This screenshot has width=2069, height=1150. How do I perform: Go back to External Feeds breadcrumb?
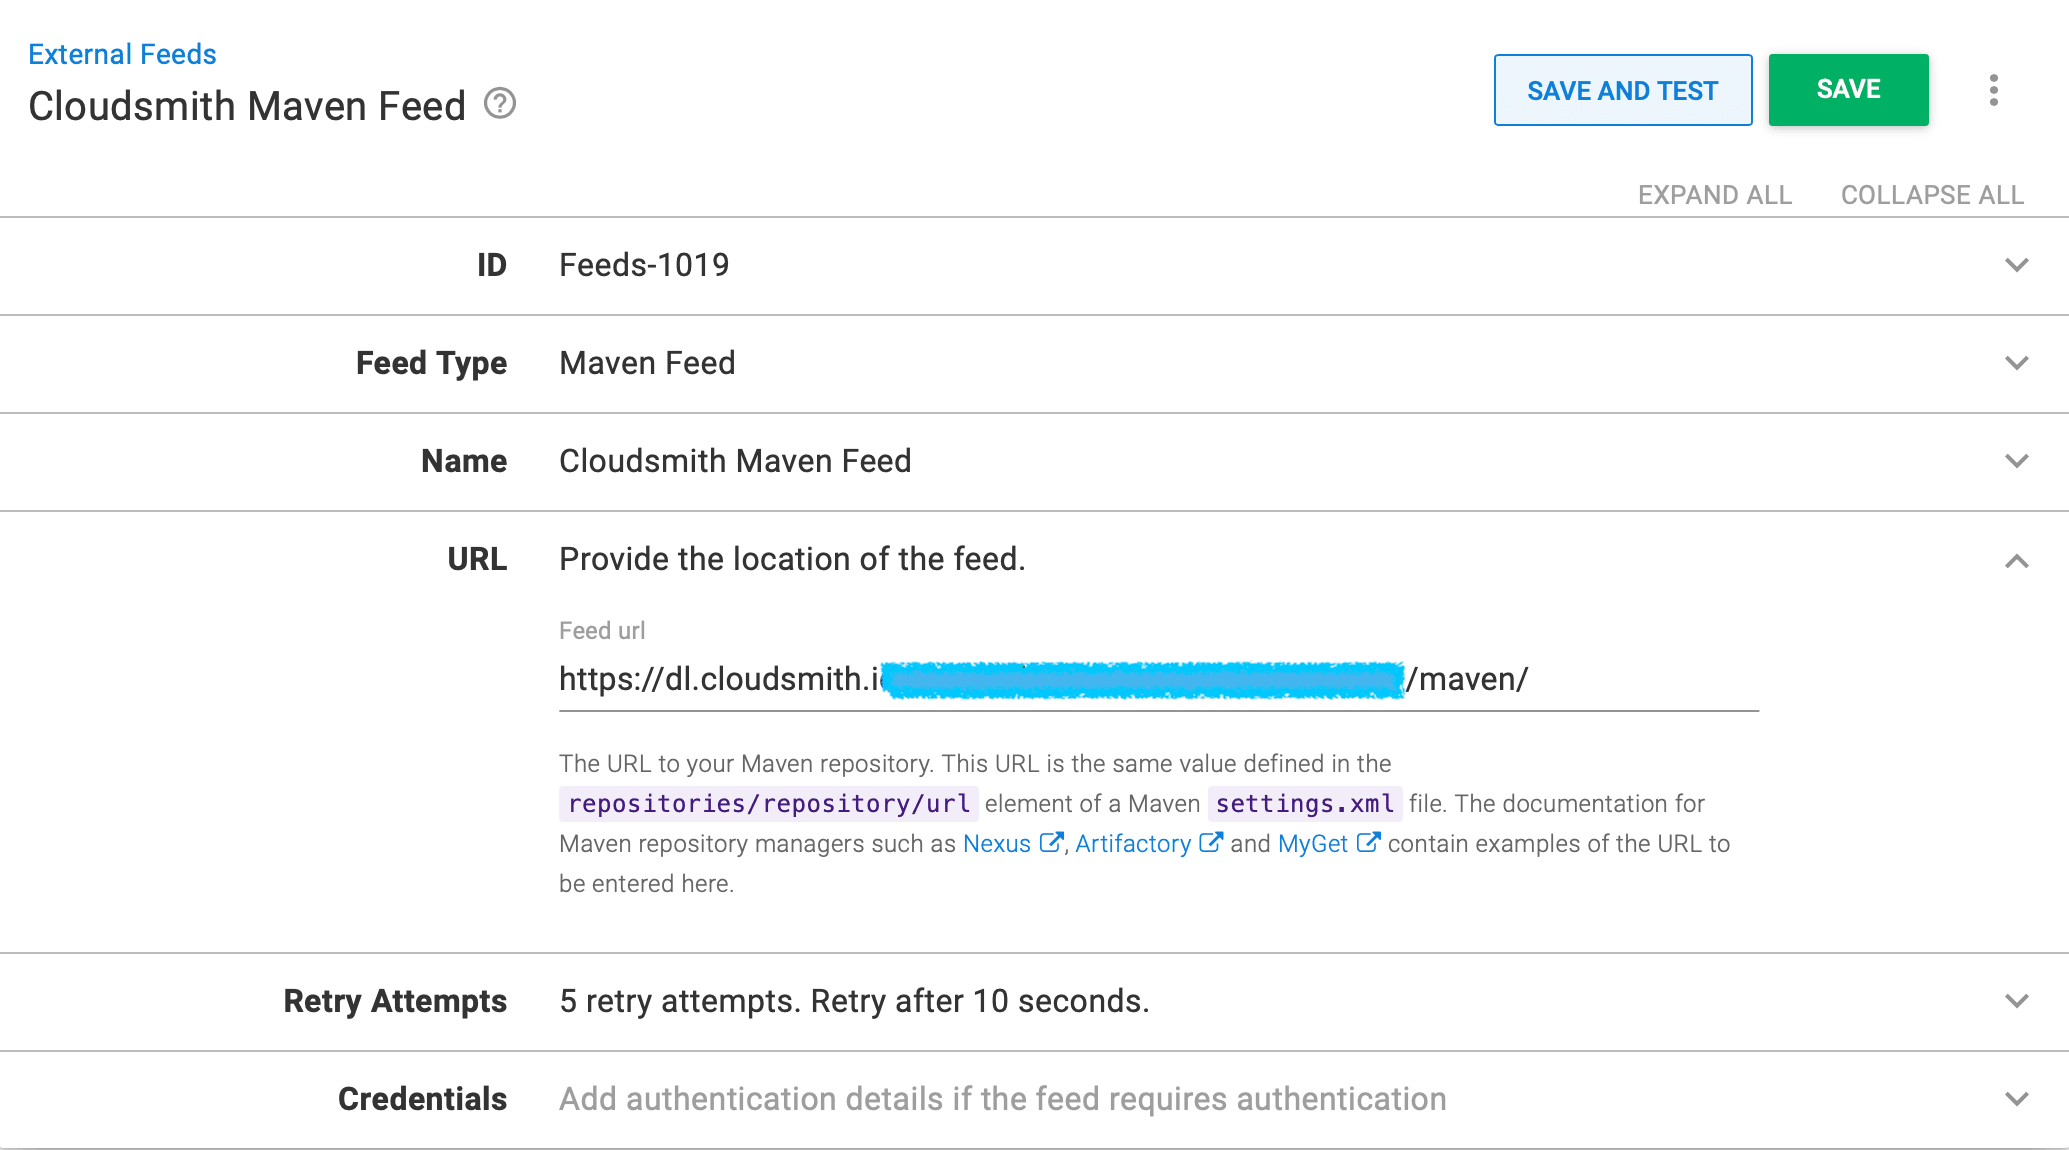tap(122, 54)
